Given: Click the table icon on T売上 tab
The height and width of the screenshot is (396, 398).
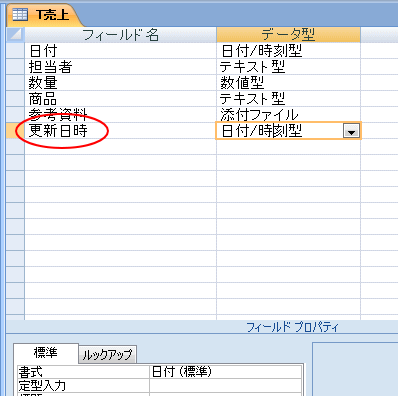Looking at the screenshot, I should pyautogui.click(x=20, y=15).
